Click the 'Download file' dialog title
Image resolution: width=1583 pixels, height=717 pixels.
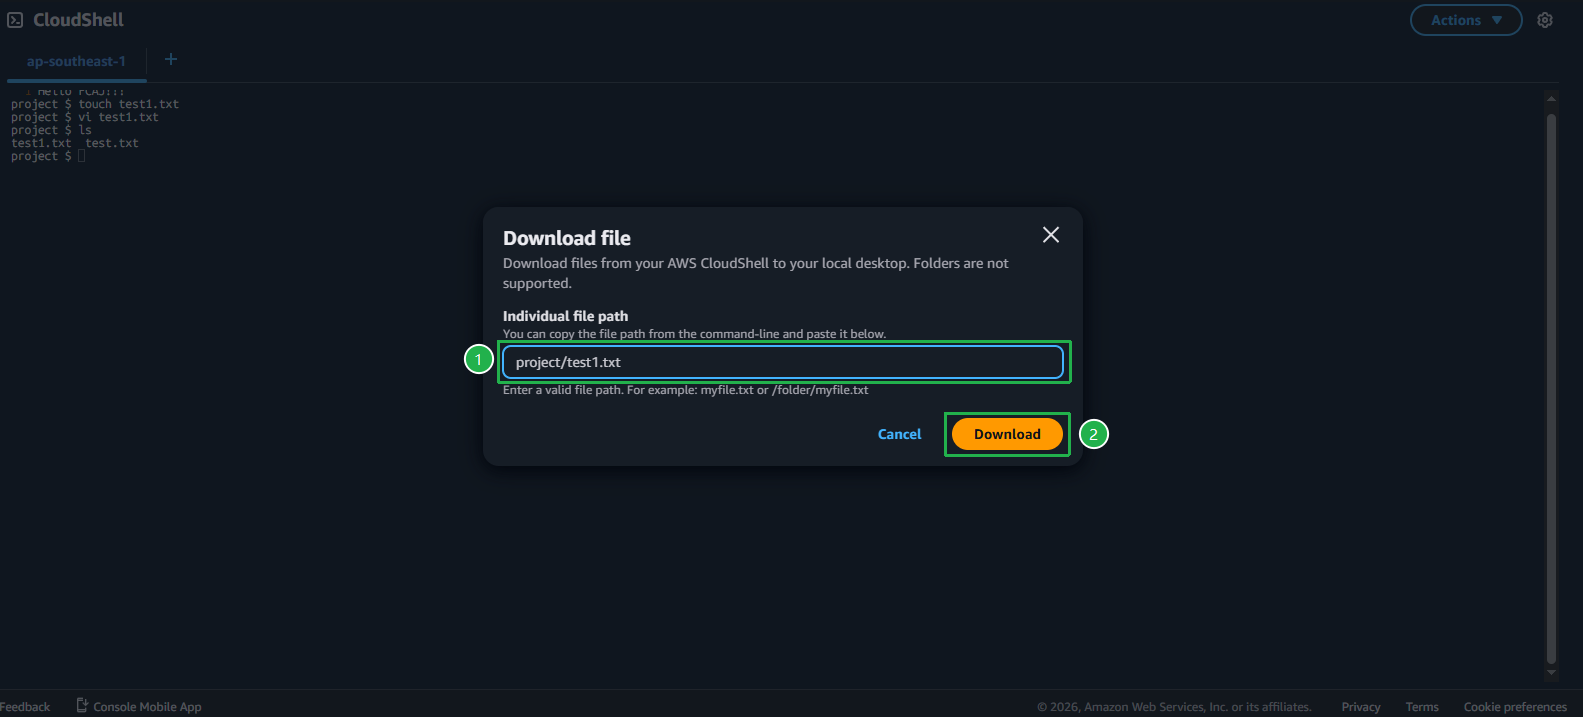pyautogui.click(x=567, y=238)
